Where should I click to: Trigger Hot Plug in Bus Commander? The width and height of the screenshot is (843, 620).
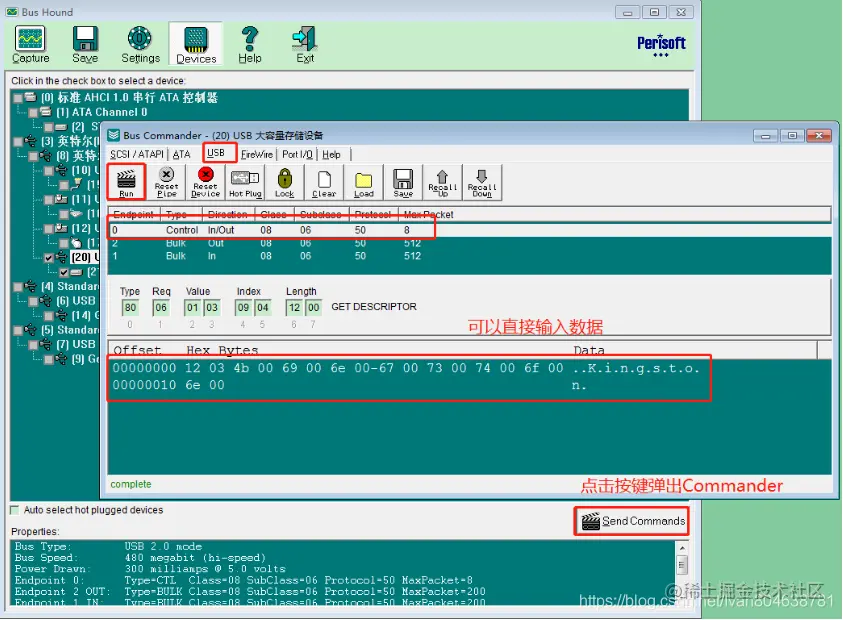[x=245, y=183]
